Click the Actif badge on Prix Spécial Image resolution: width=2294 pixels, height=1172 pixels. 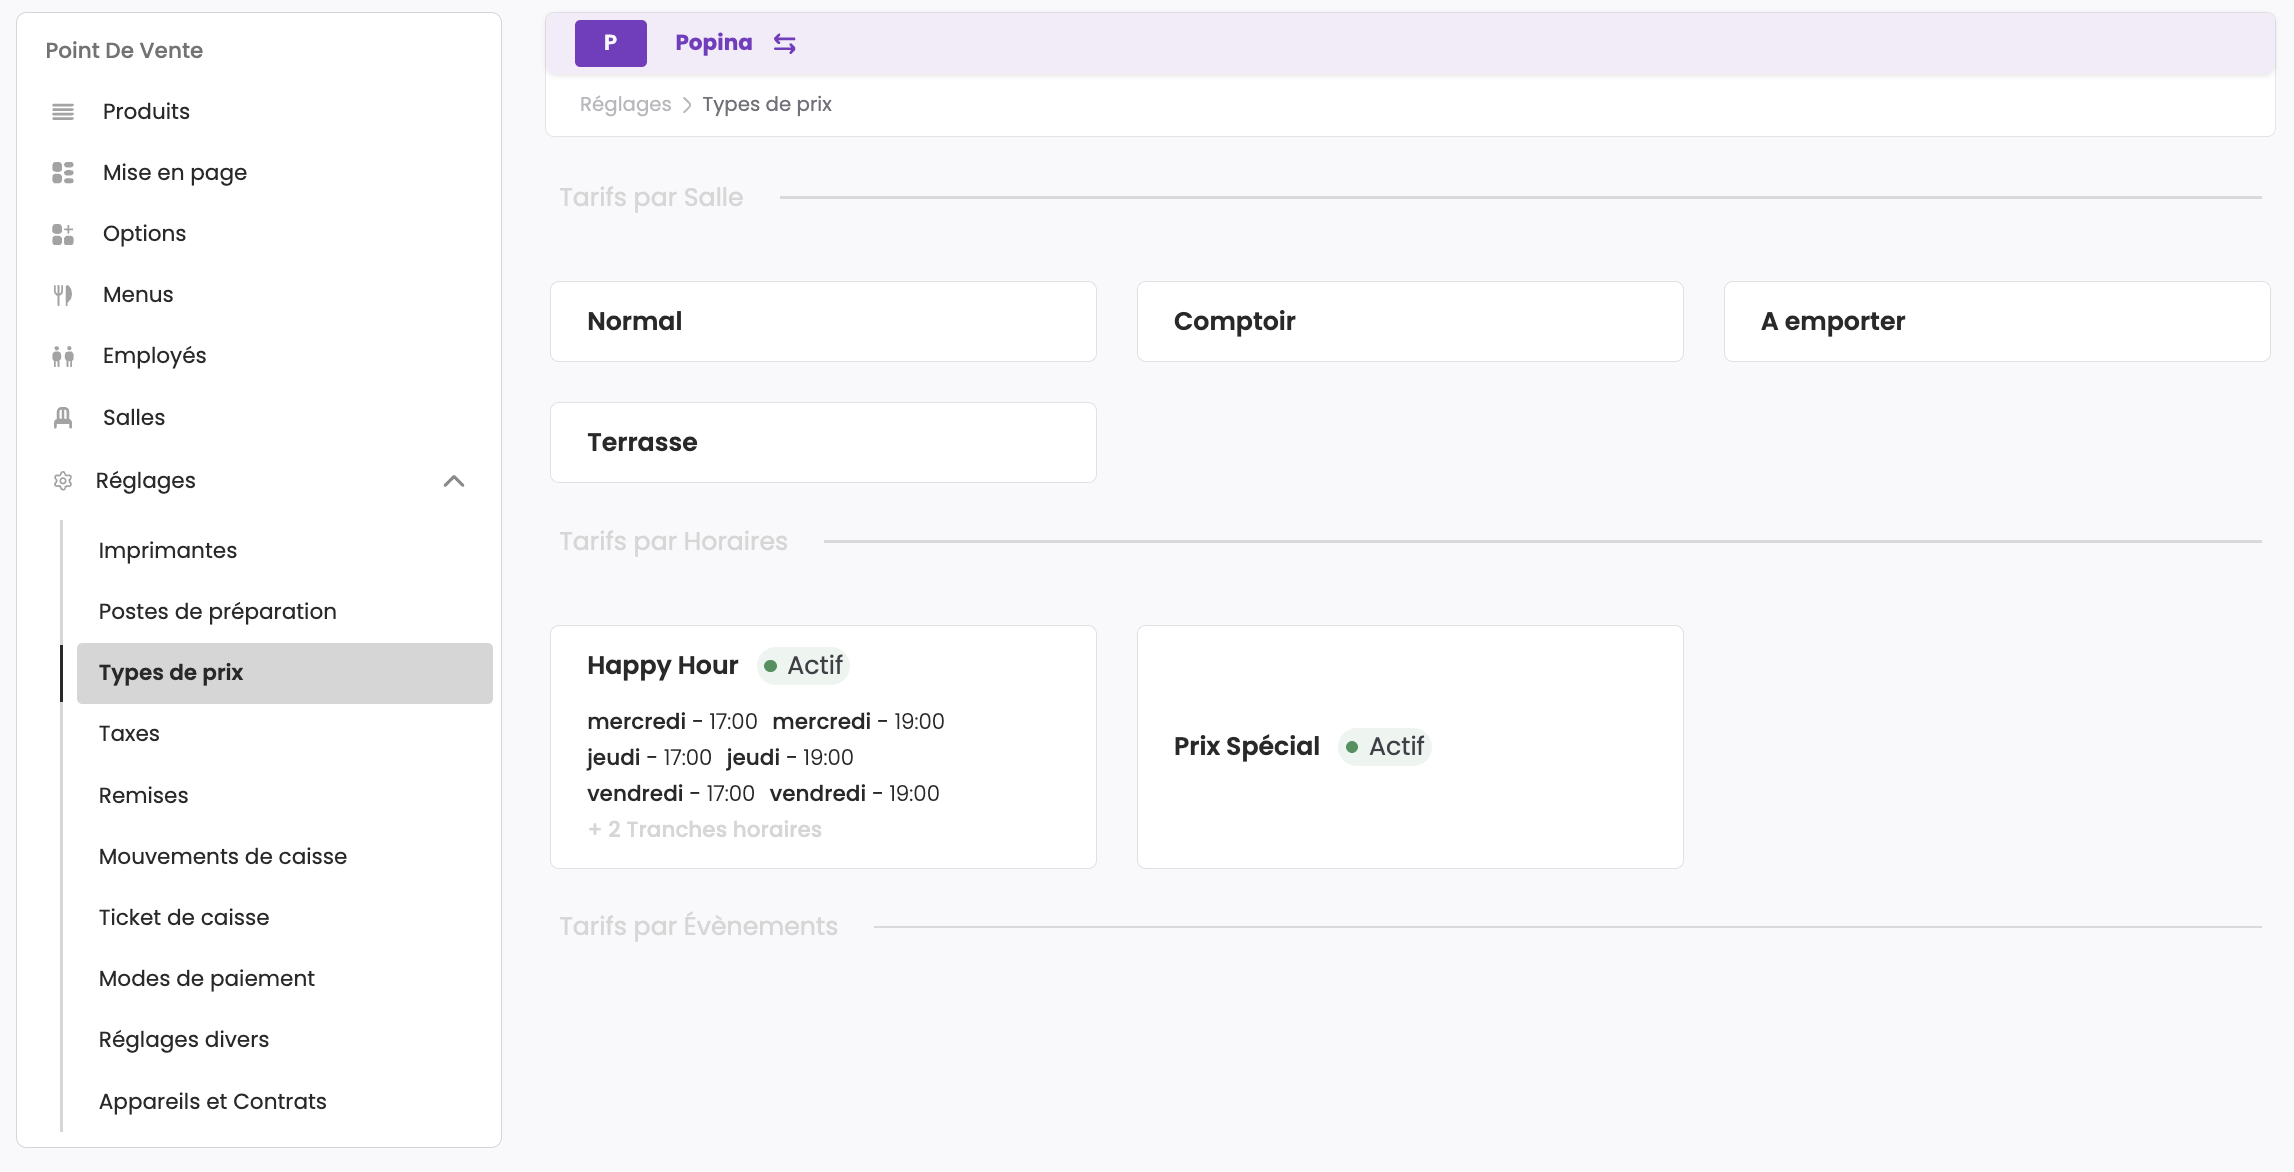(1385, 746)
